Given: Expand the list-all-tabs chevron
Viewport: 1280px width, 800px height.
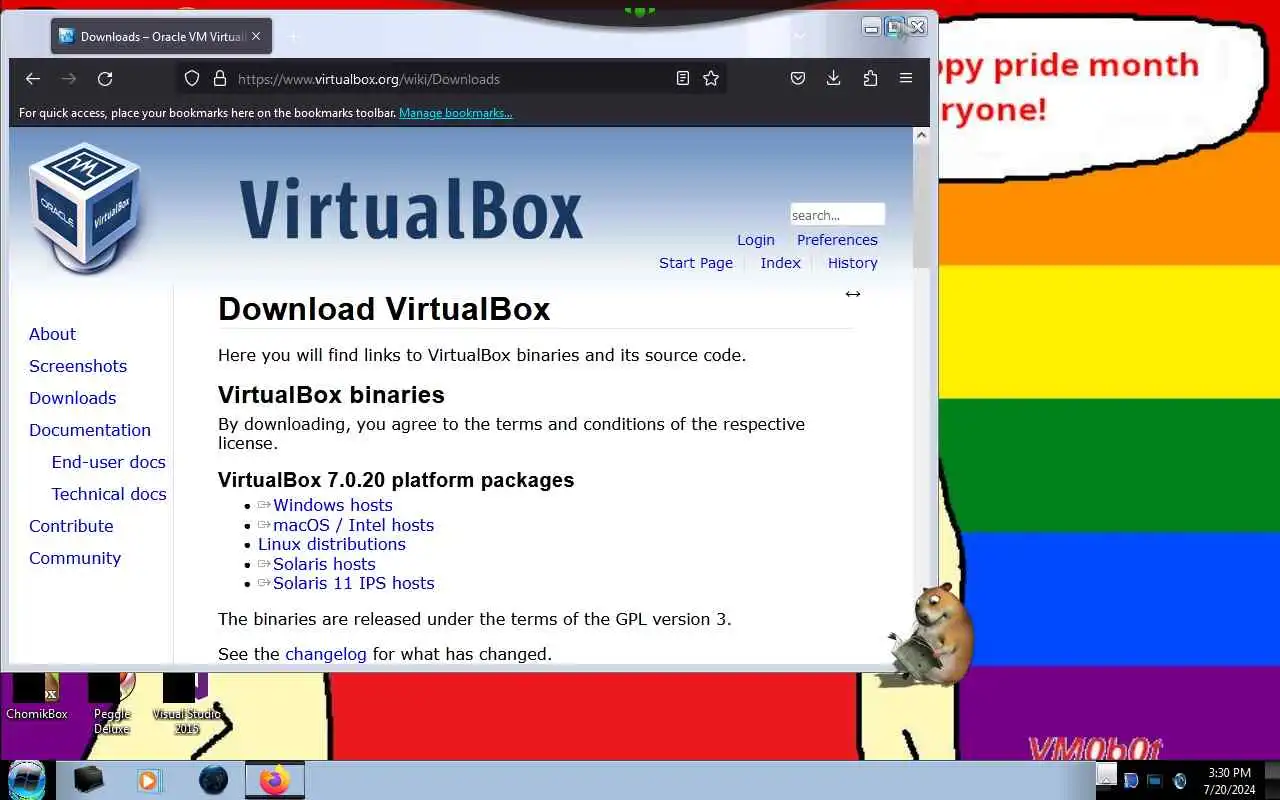Looking at the screenshot, I should (x=799, y=36).
